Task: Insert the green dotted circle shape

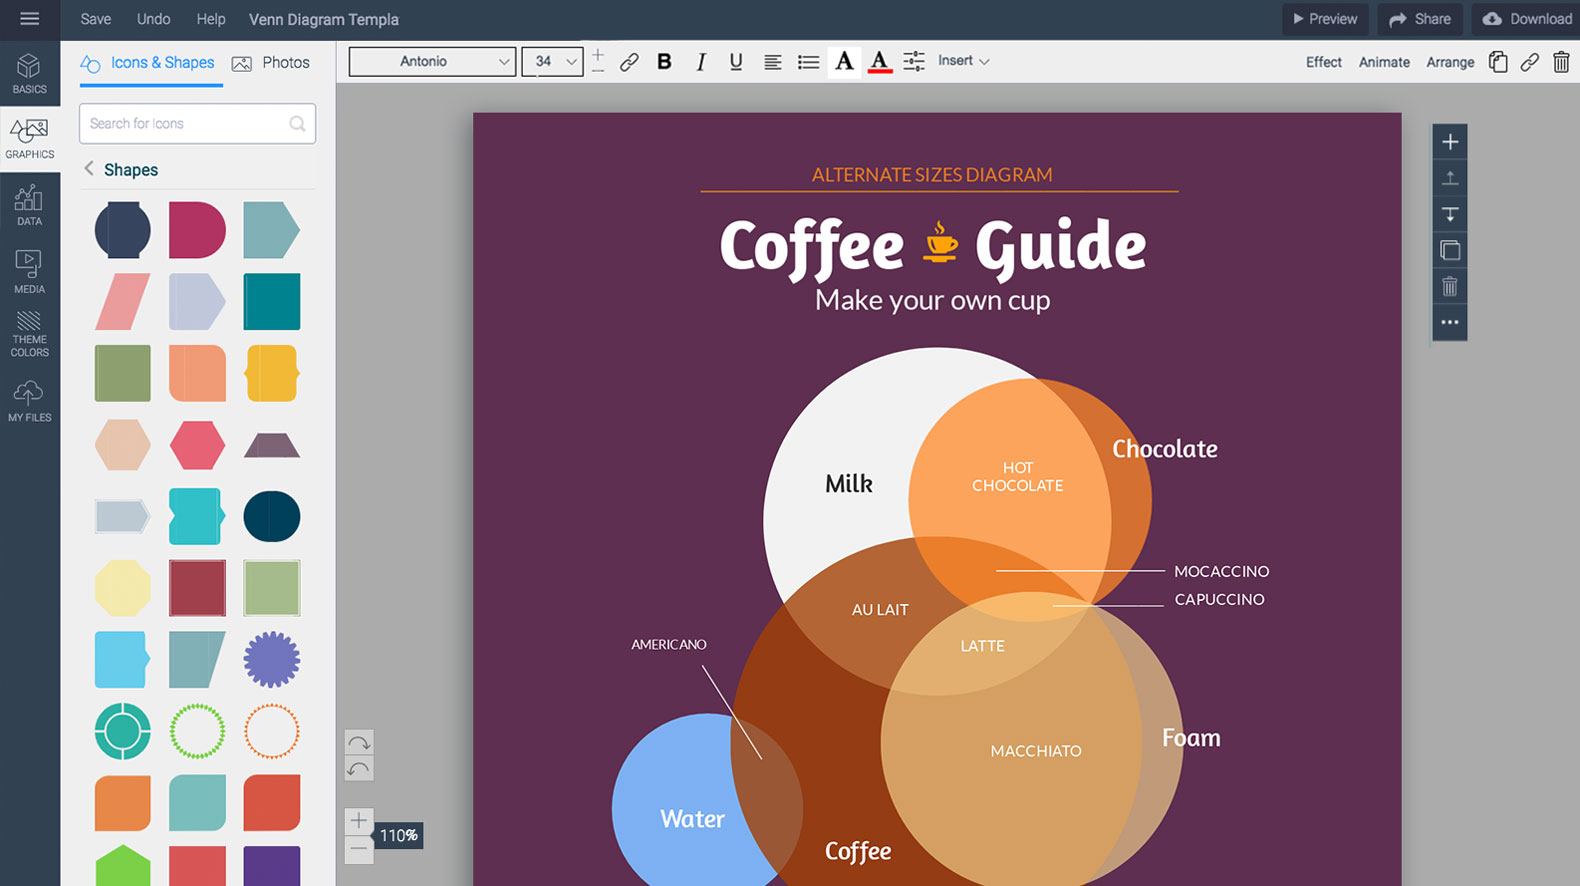Action: tap(197, 731)
